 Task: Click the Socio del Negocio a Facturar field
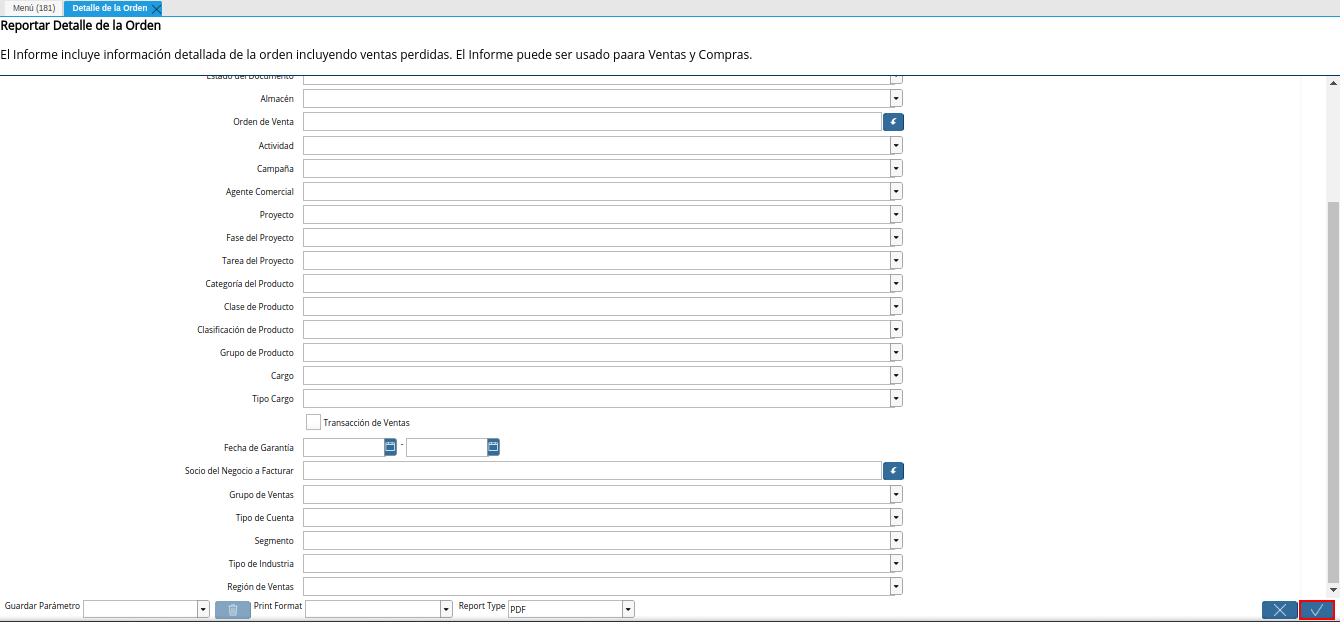pos(592,471)
